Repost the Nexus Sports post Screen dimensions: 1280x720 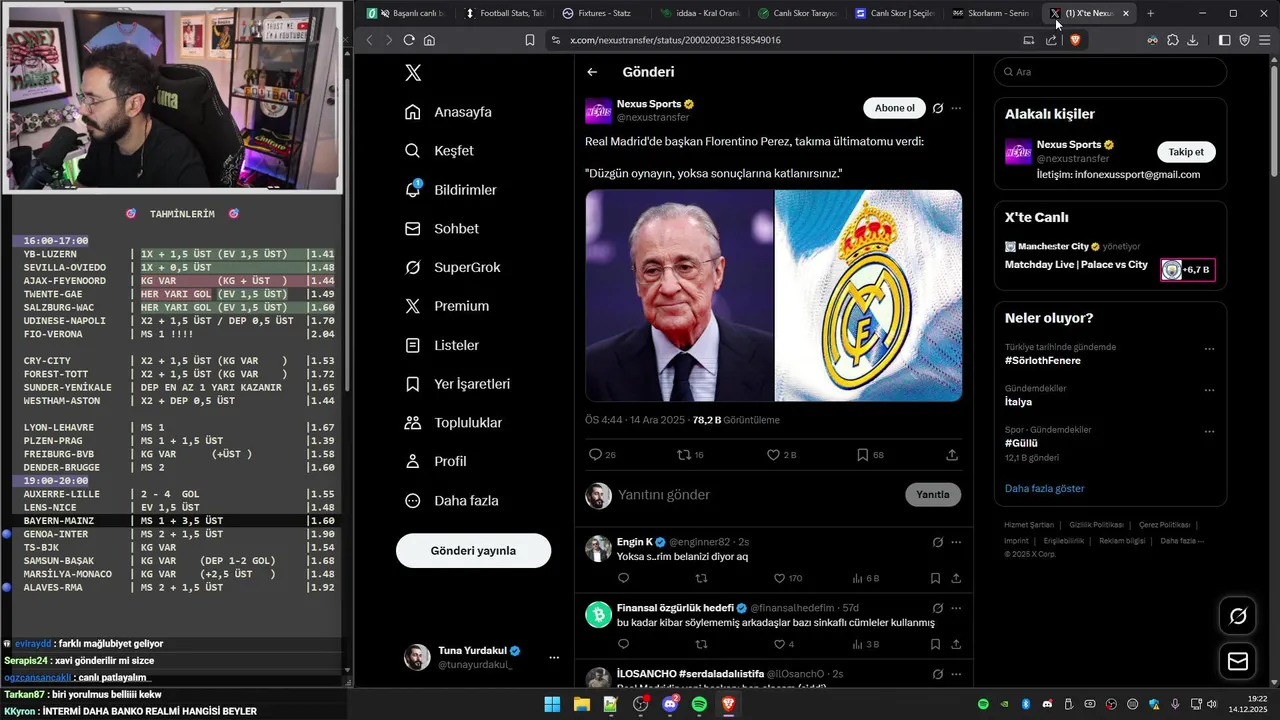(x=690, y=455)
